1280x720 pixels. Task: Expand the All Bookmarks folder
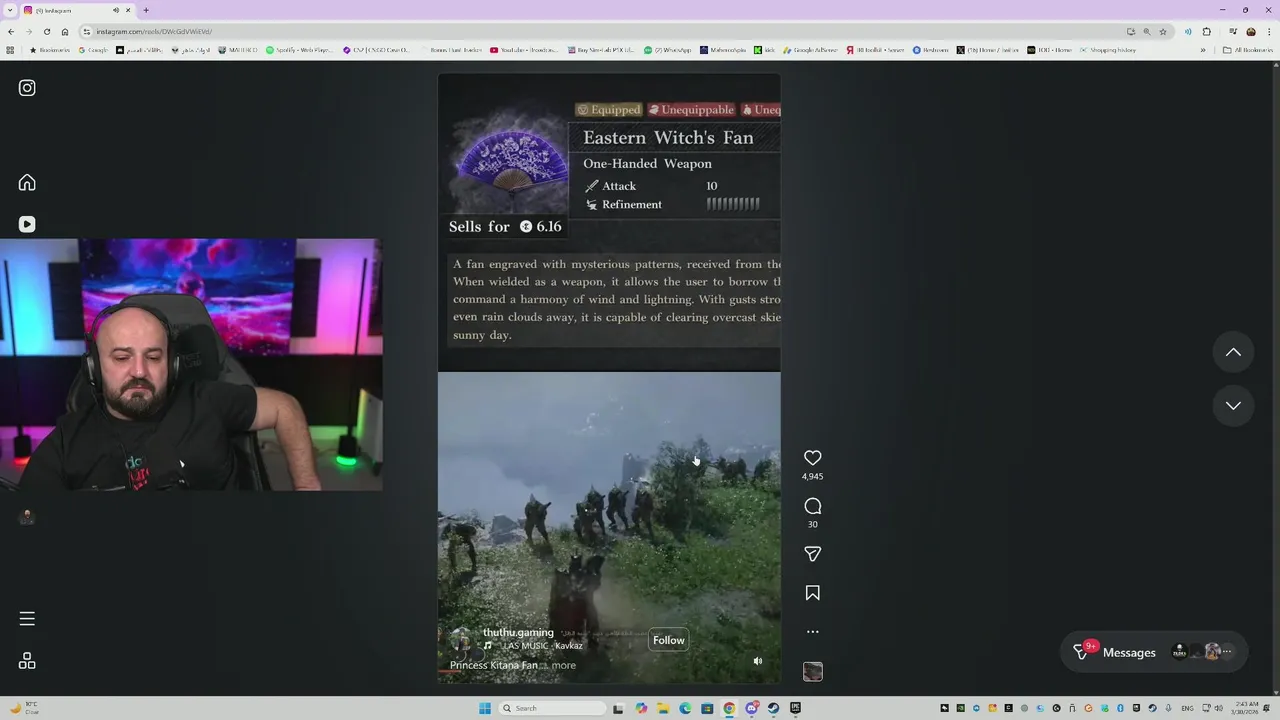pyautogui.click(x=1247, y=50)
